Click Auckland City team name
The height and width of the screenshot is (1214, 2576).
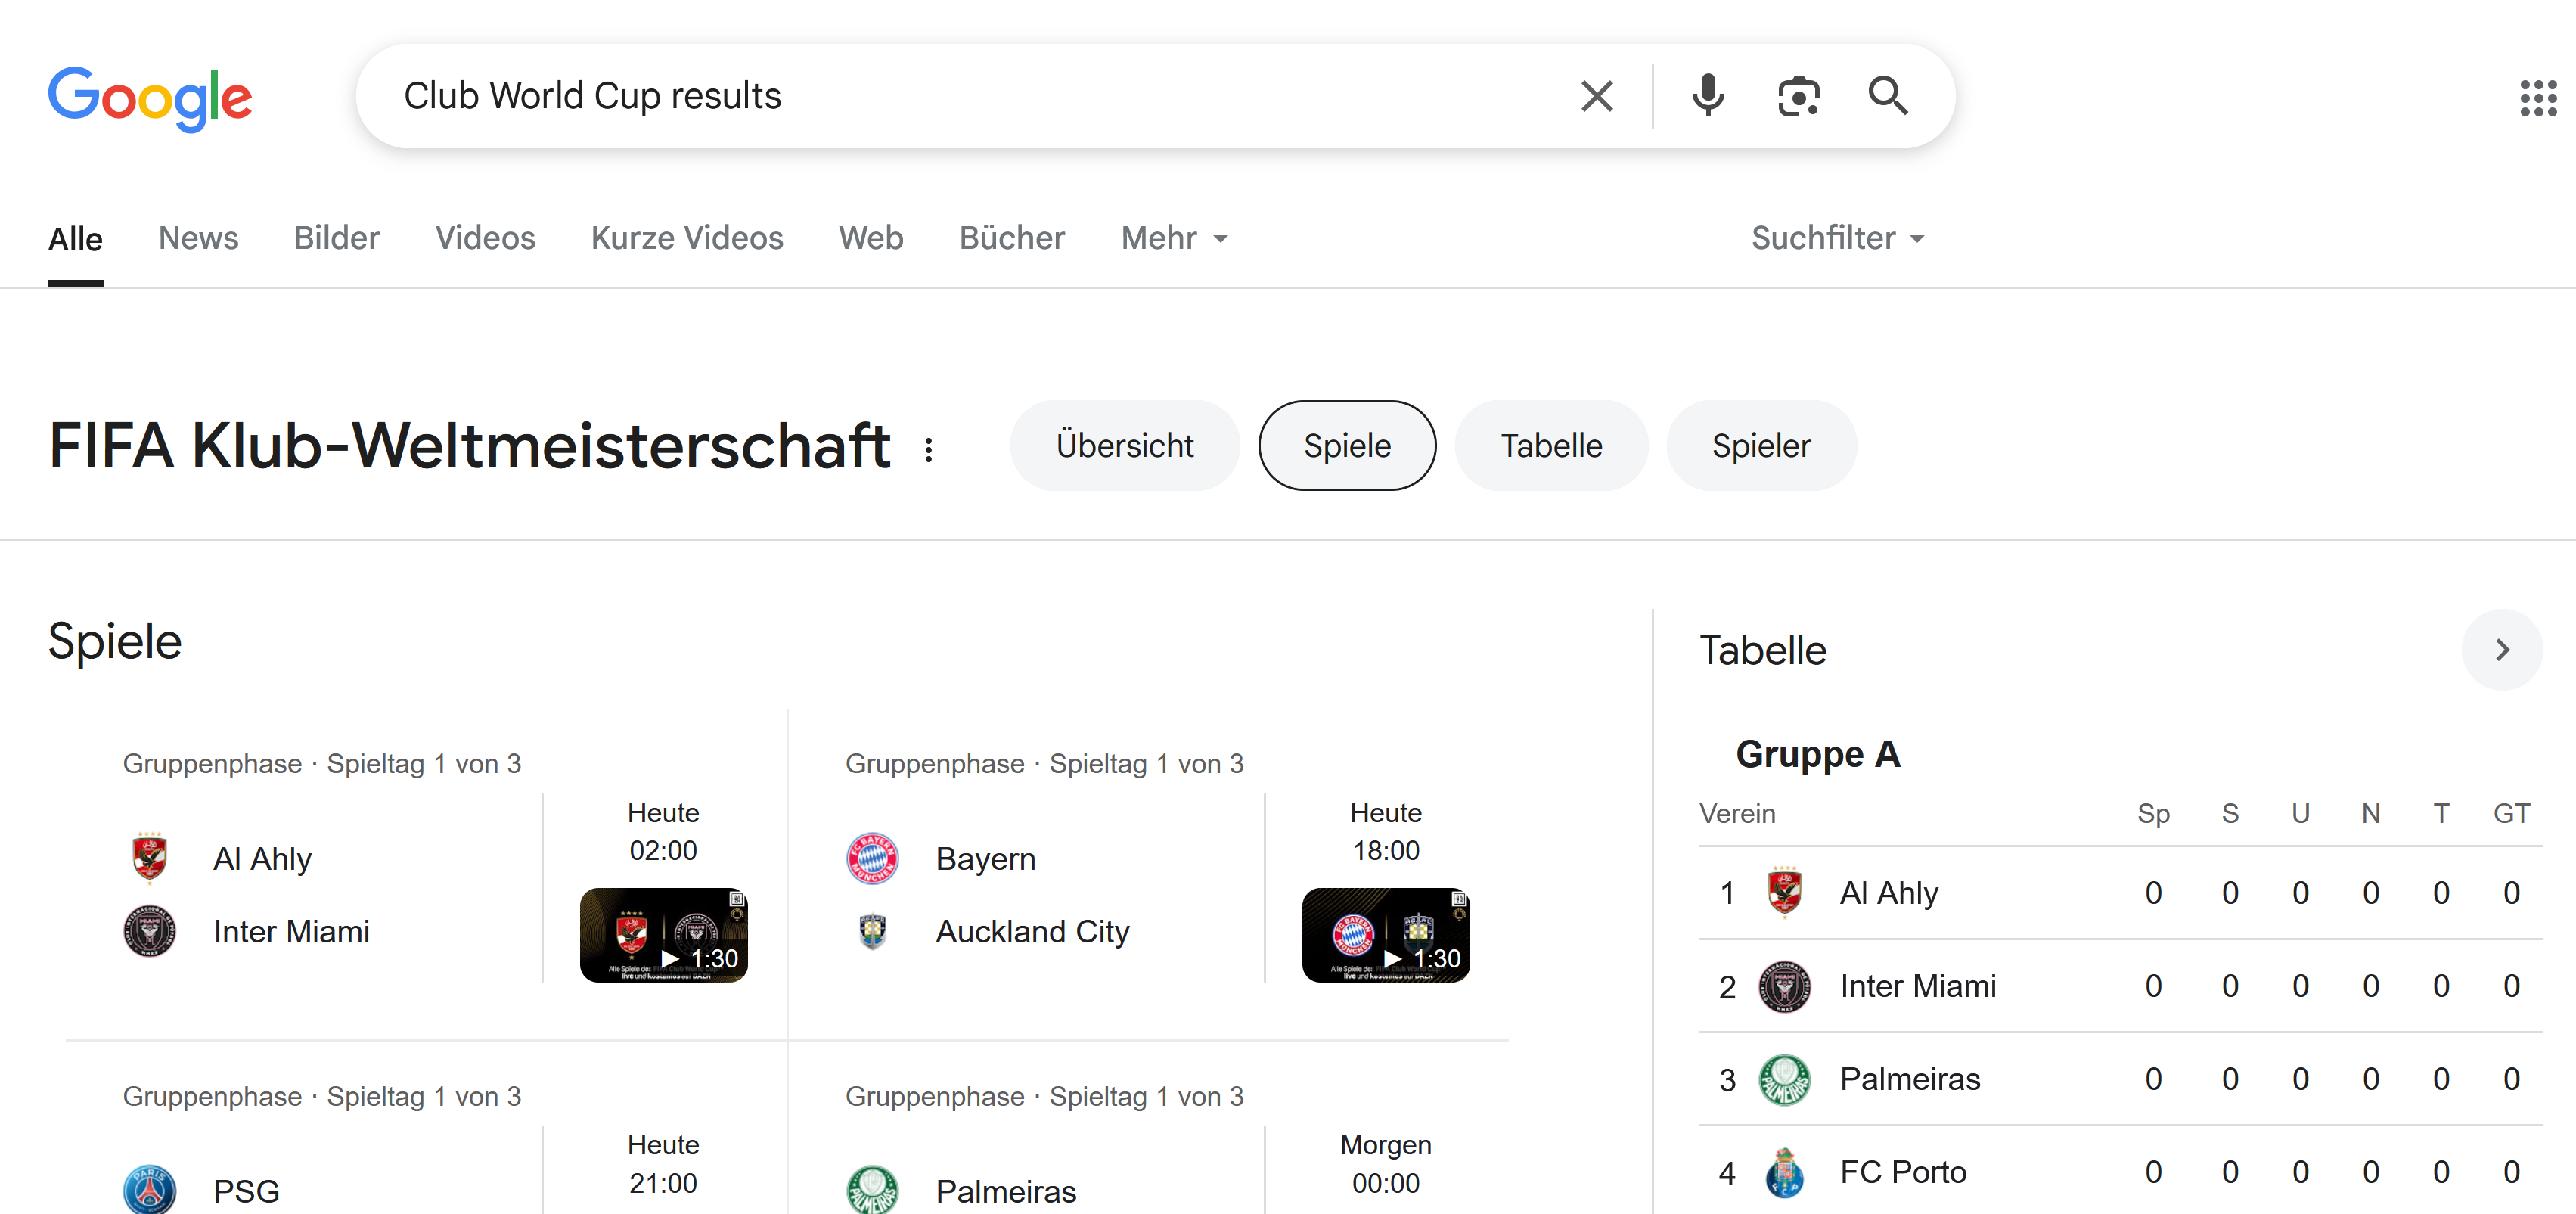[x=1032, y=931]
